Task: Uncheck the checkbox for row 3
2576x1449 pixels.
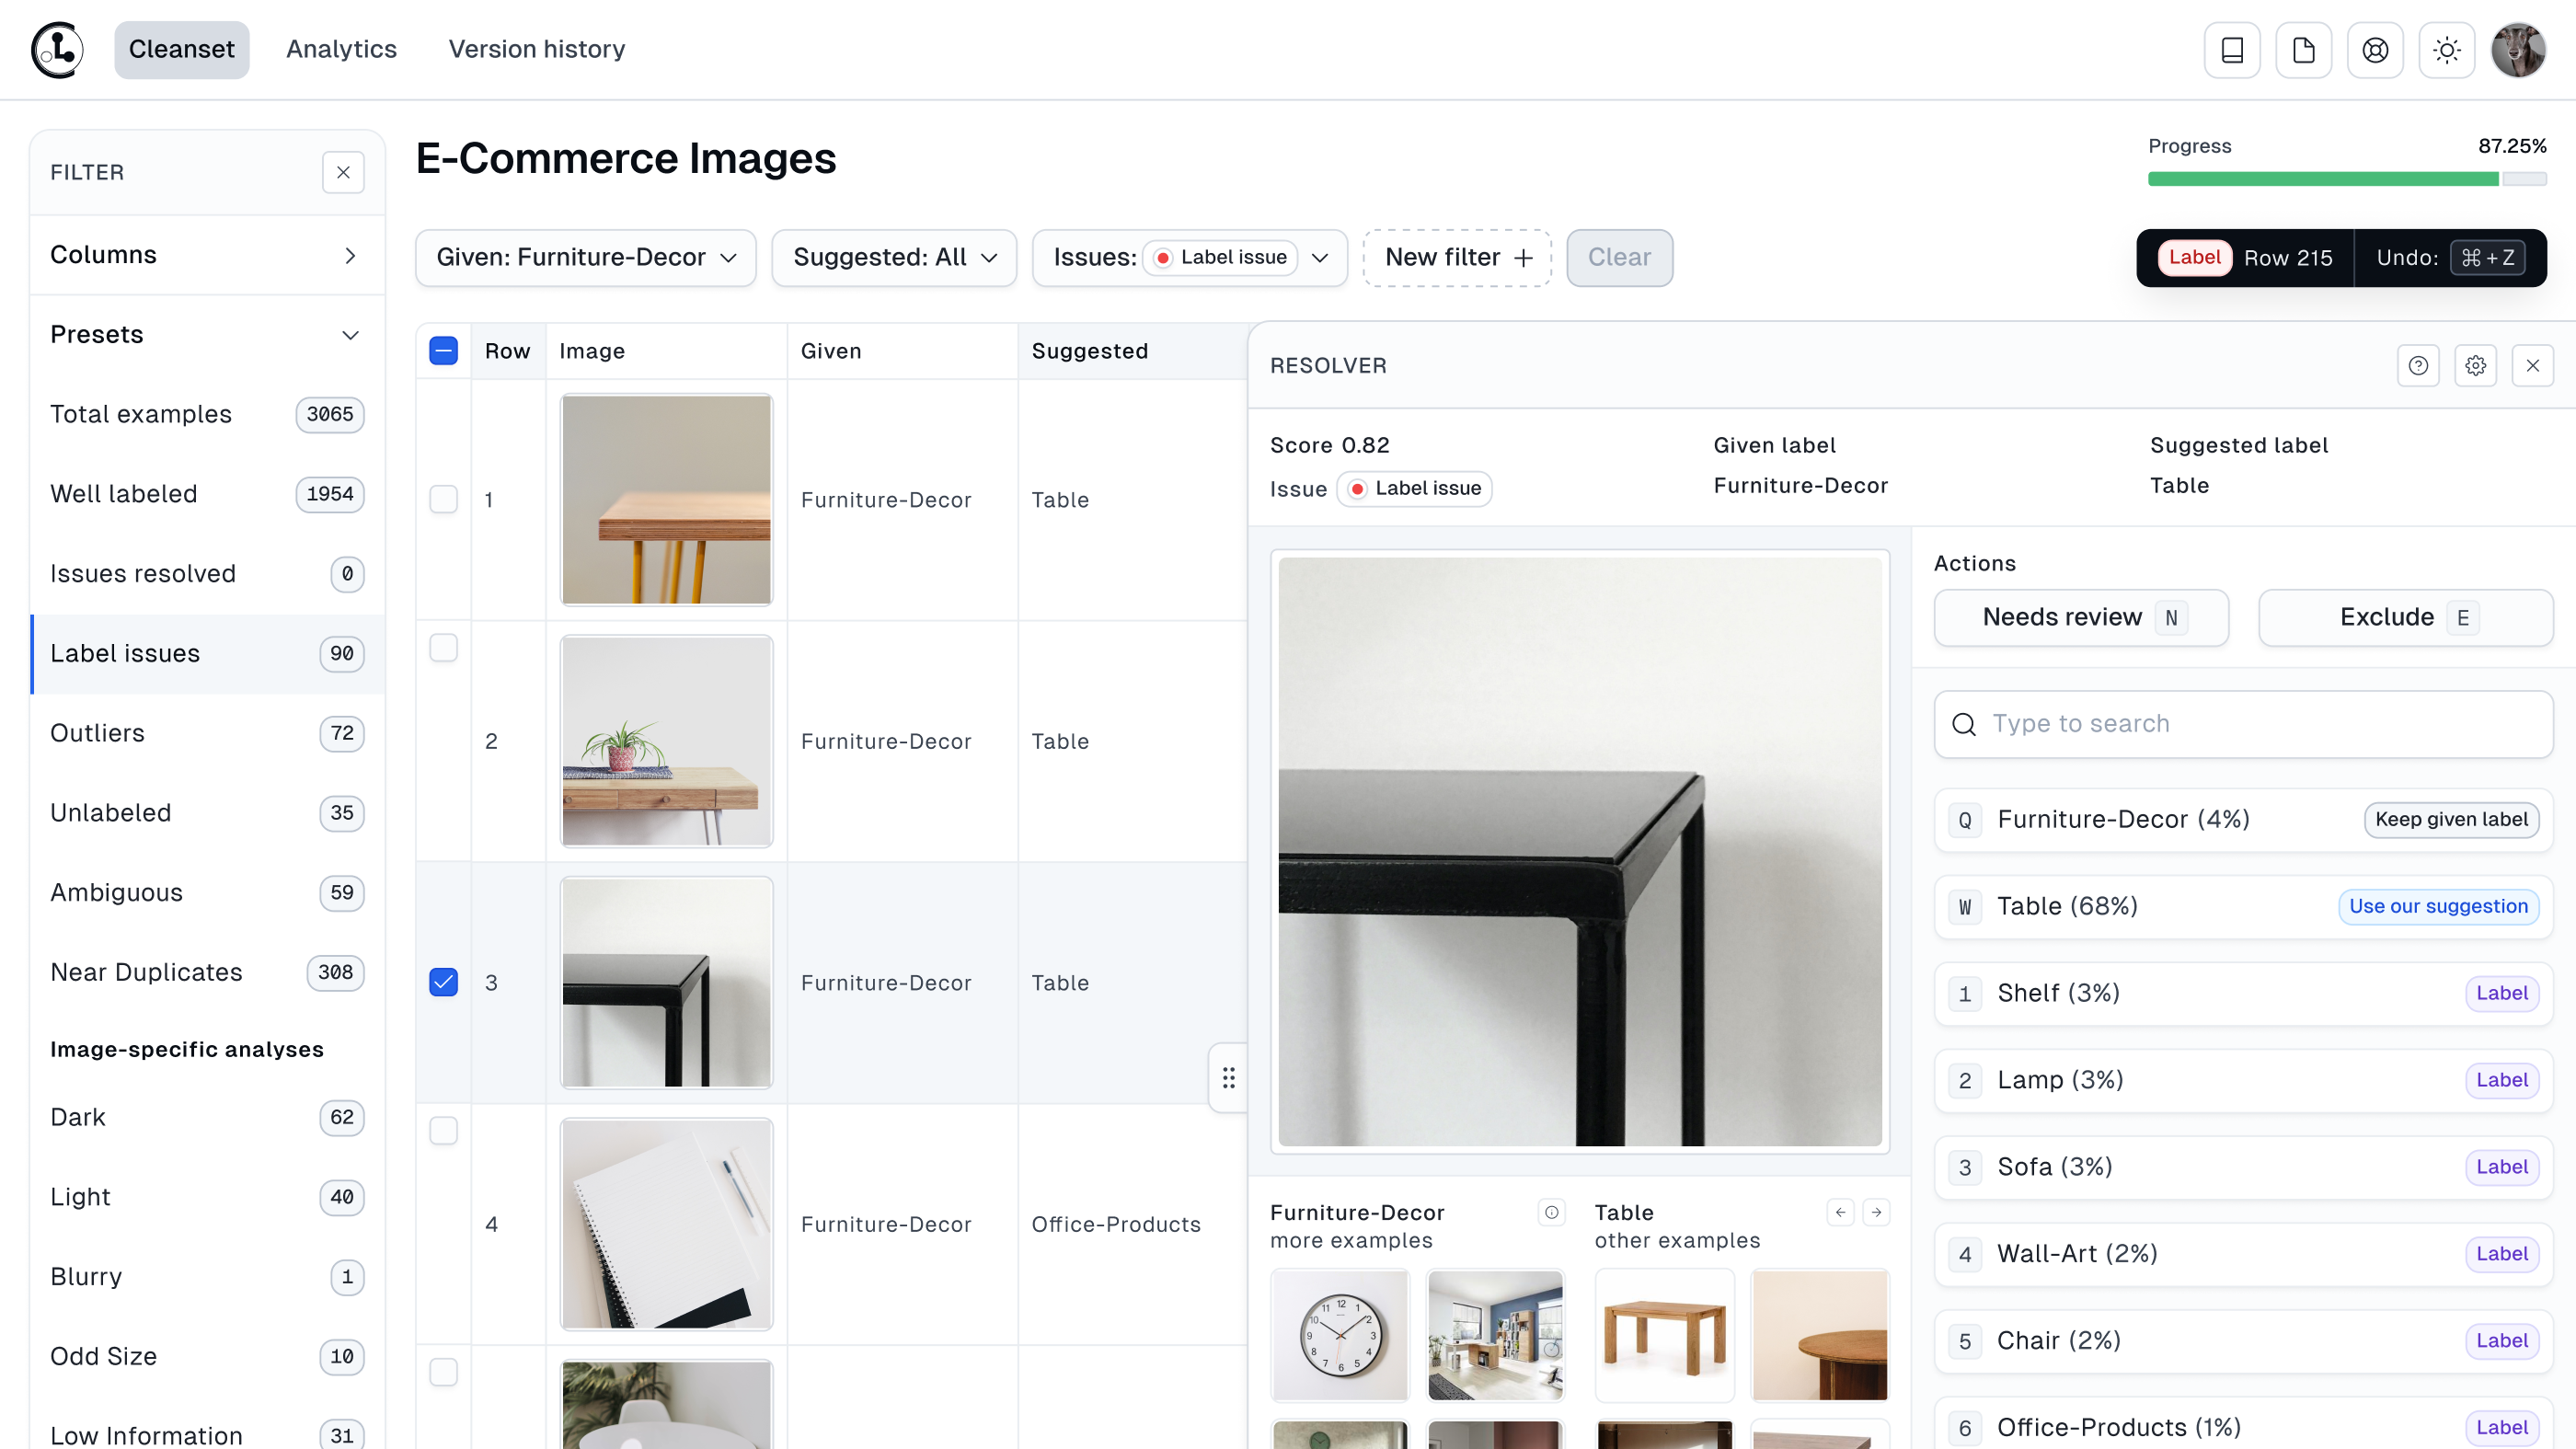Action: point(443,982)
